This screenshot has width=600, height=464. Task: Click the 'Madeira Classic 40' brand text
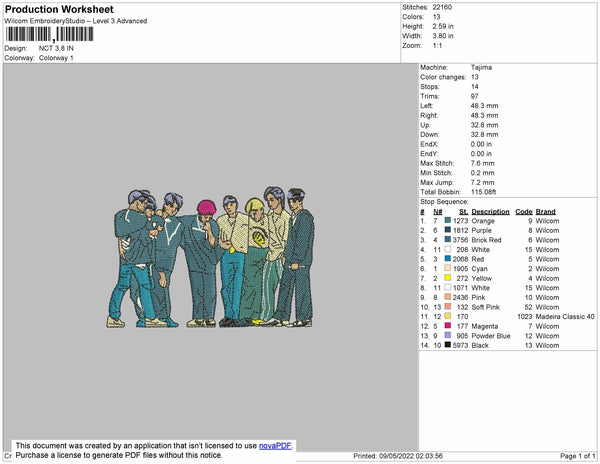click(565, 317)
